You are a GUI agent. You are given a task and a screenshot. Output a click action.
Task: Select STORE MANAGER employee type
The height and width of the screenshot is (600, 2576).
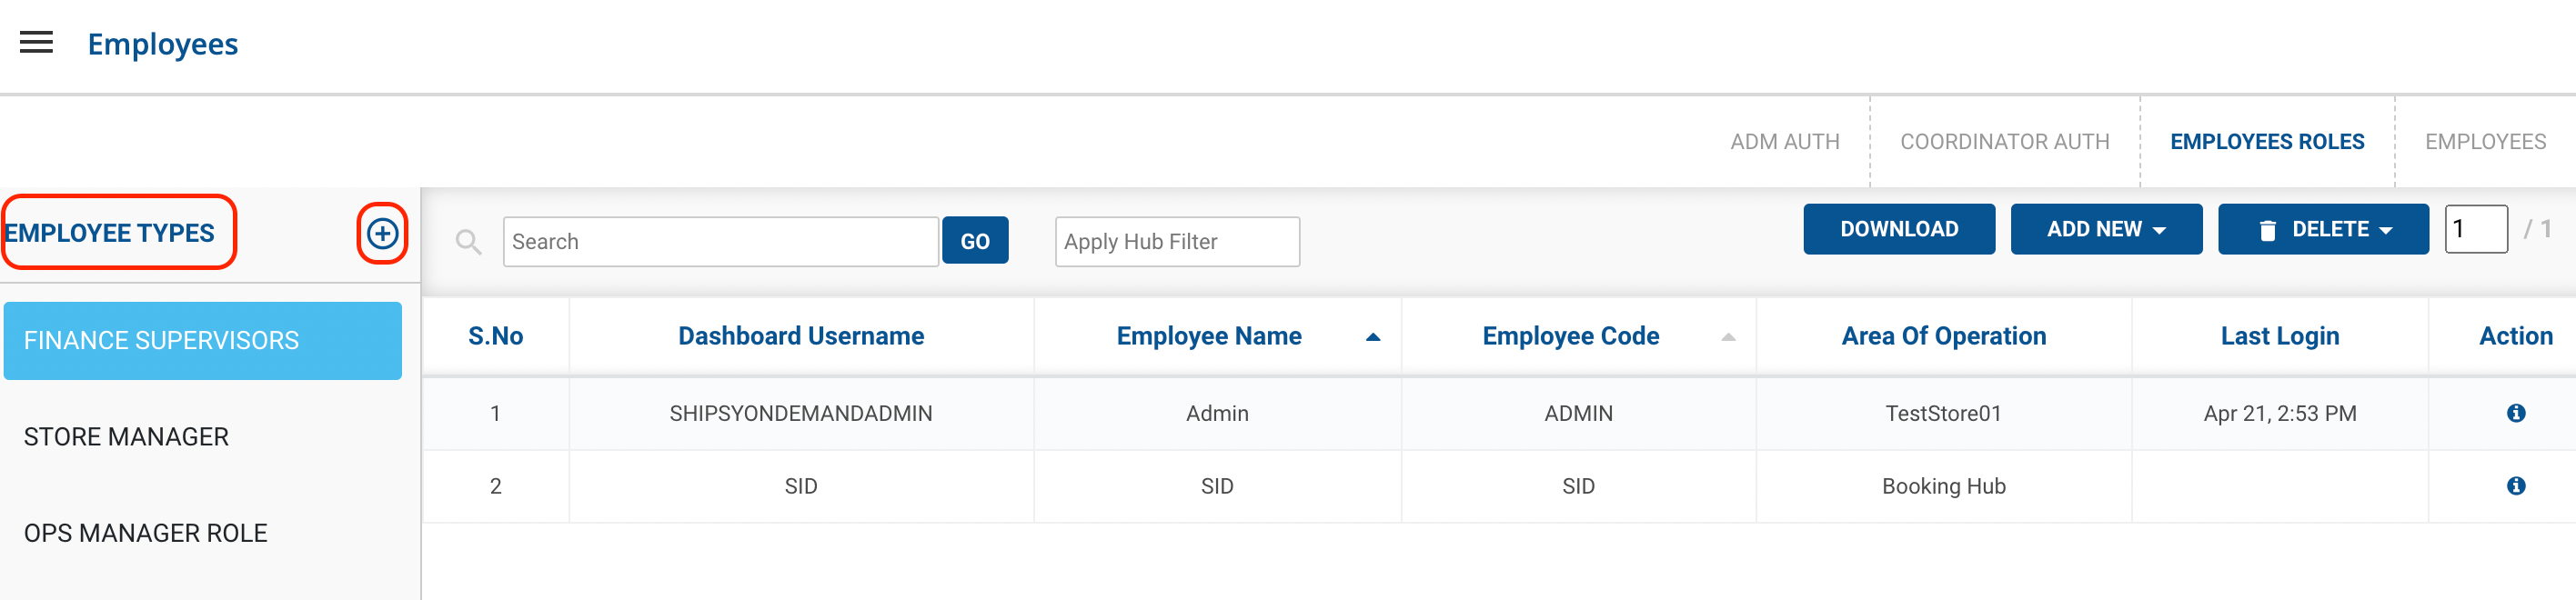(x=126, y=437)
